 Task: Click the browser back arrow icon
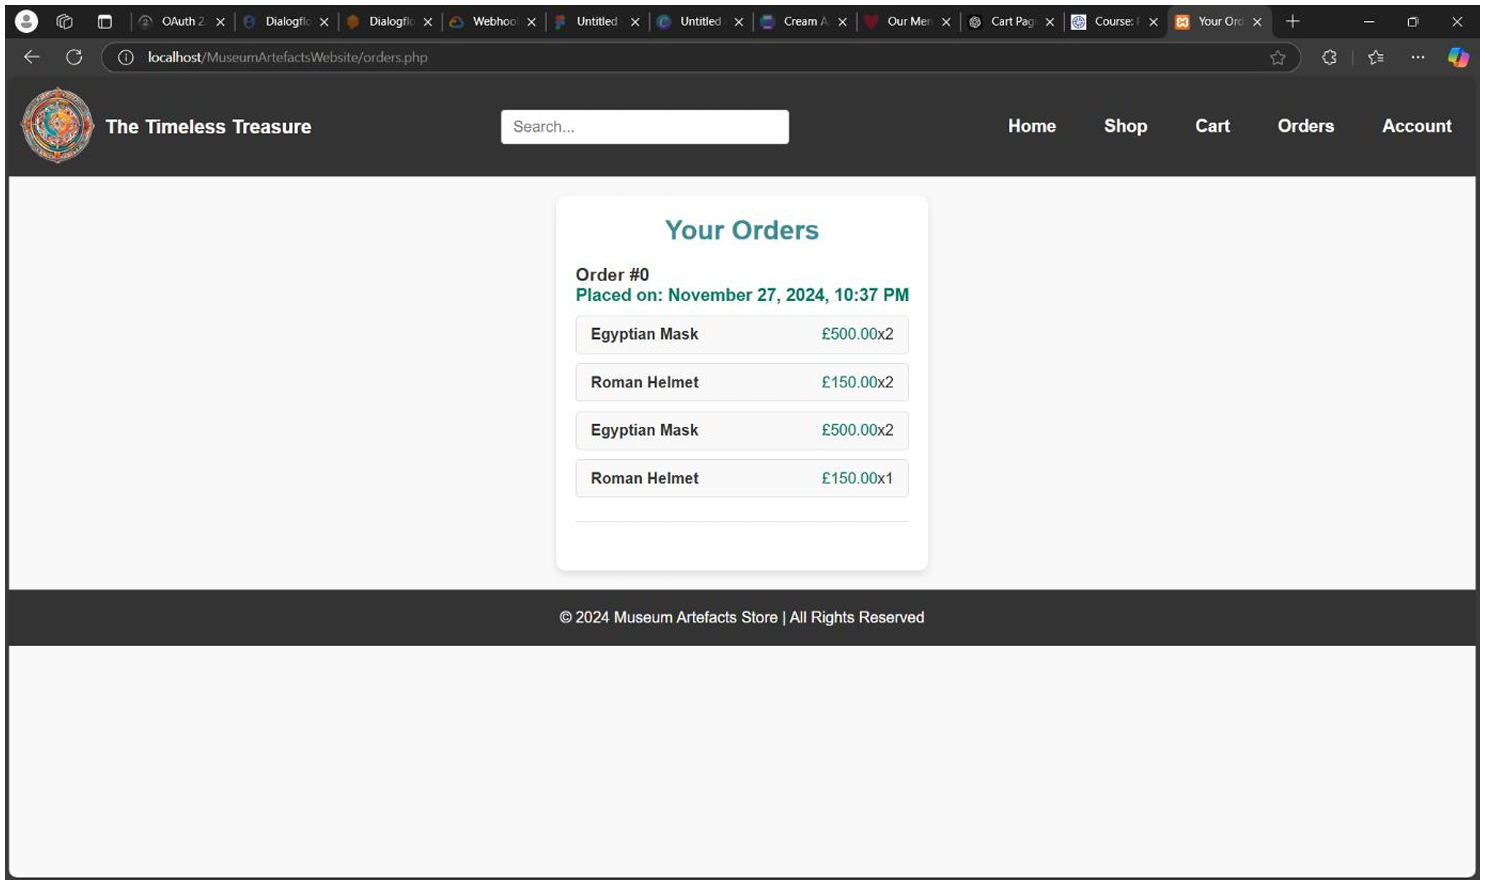(x=32, y=57)
